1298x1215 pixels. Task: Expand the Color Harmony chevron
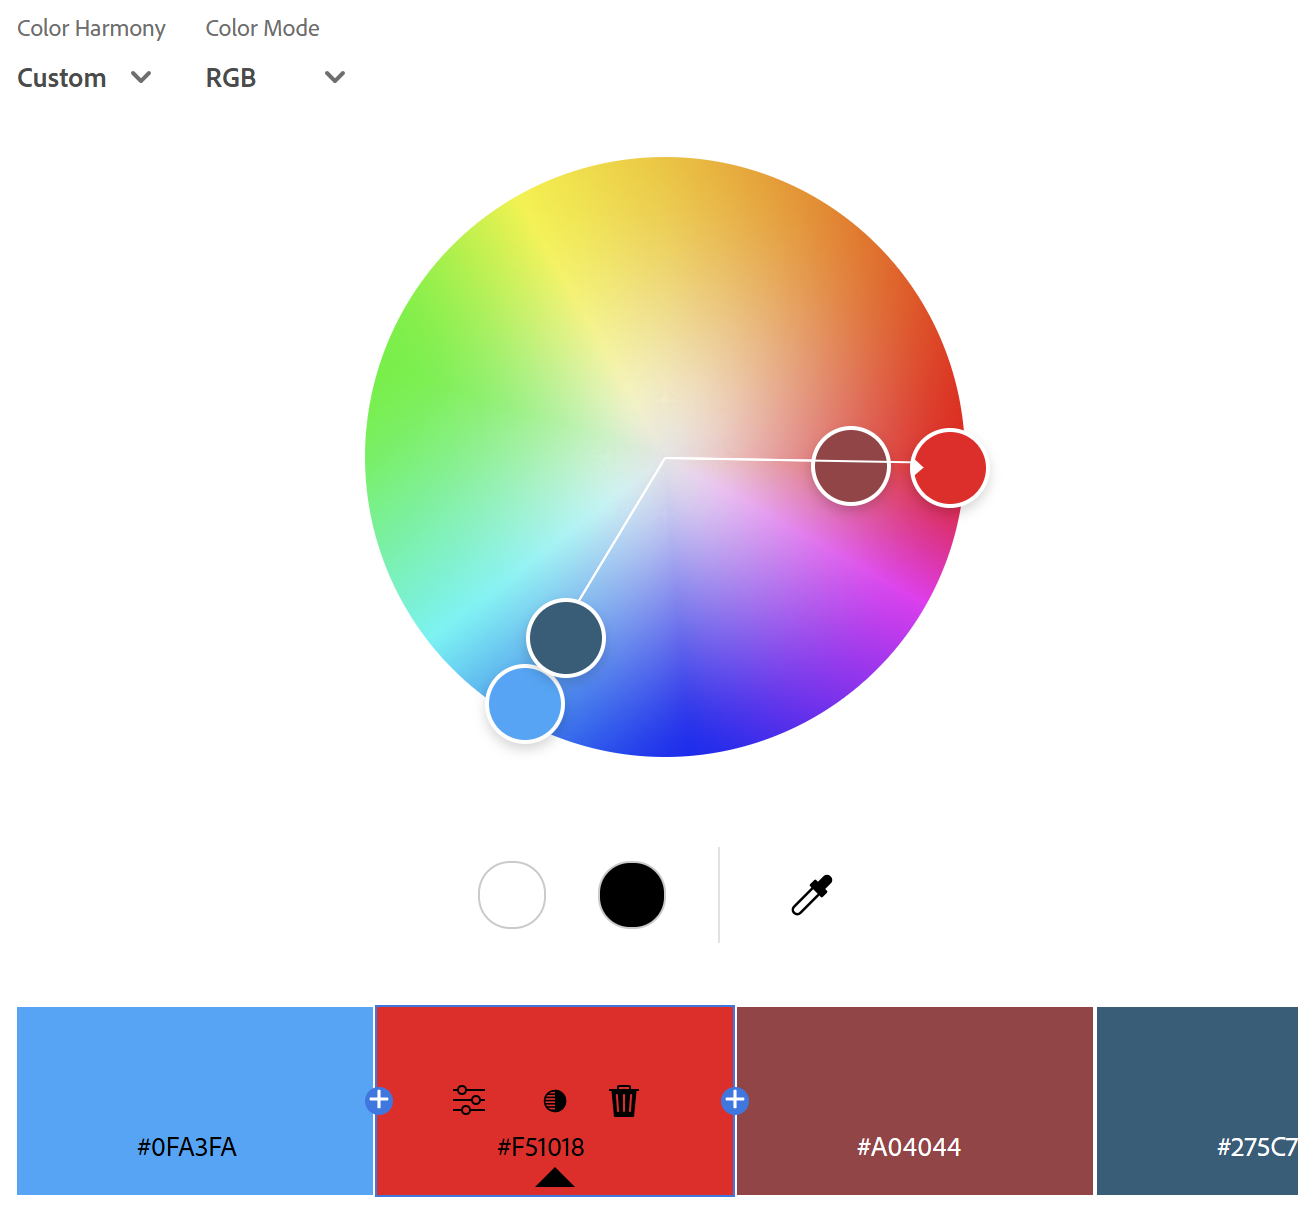pos(141,77)
